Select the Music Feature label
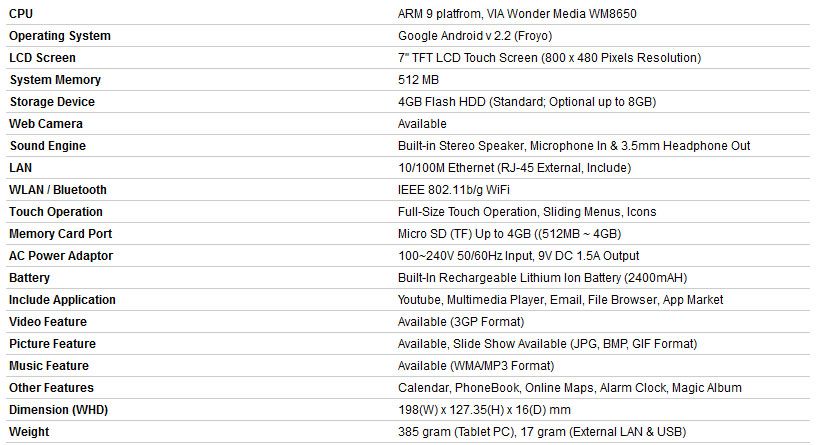This screenshot has width=818, height=445. [49, 366]
